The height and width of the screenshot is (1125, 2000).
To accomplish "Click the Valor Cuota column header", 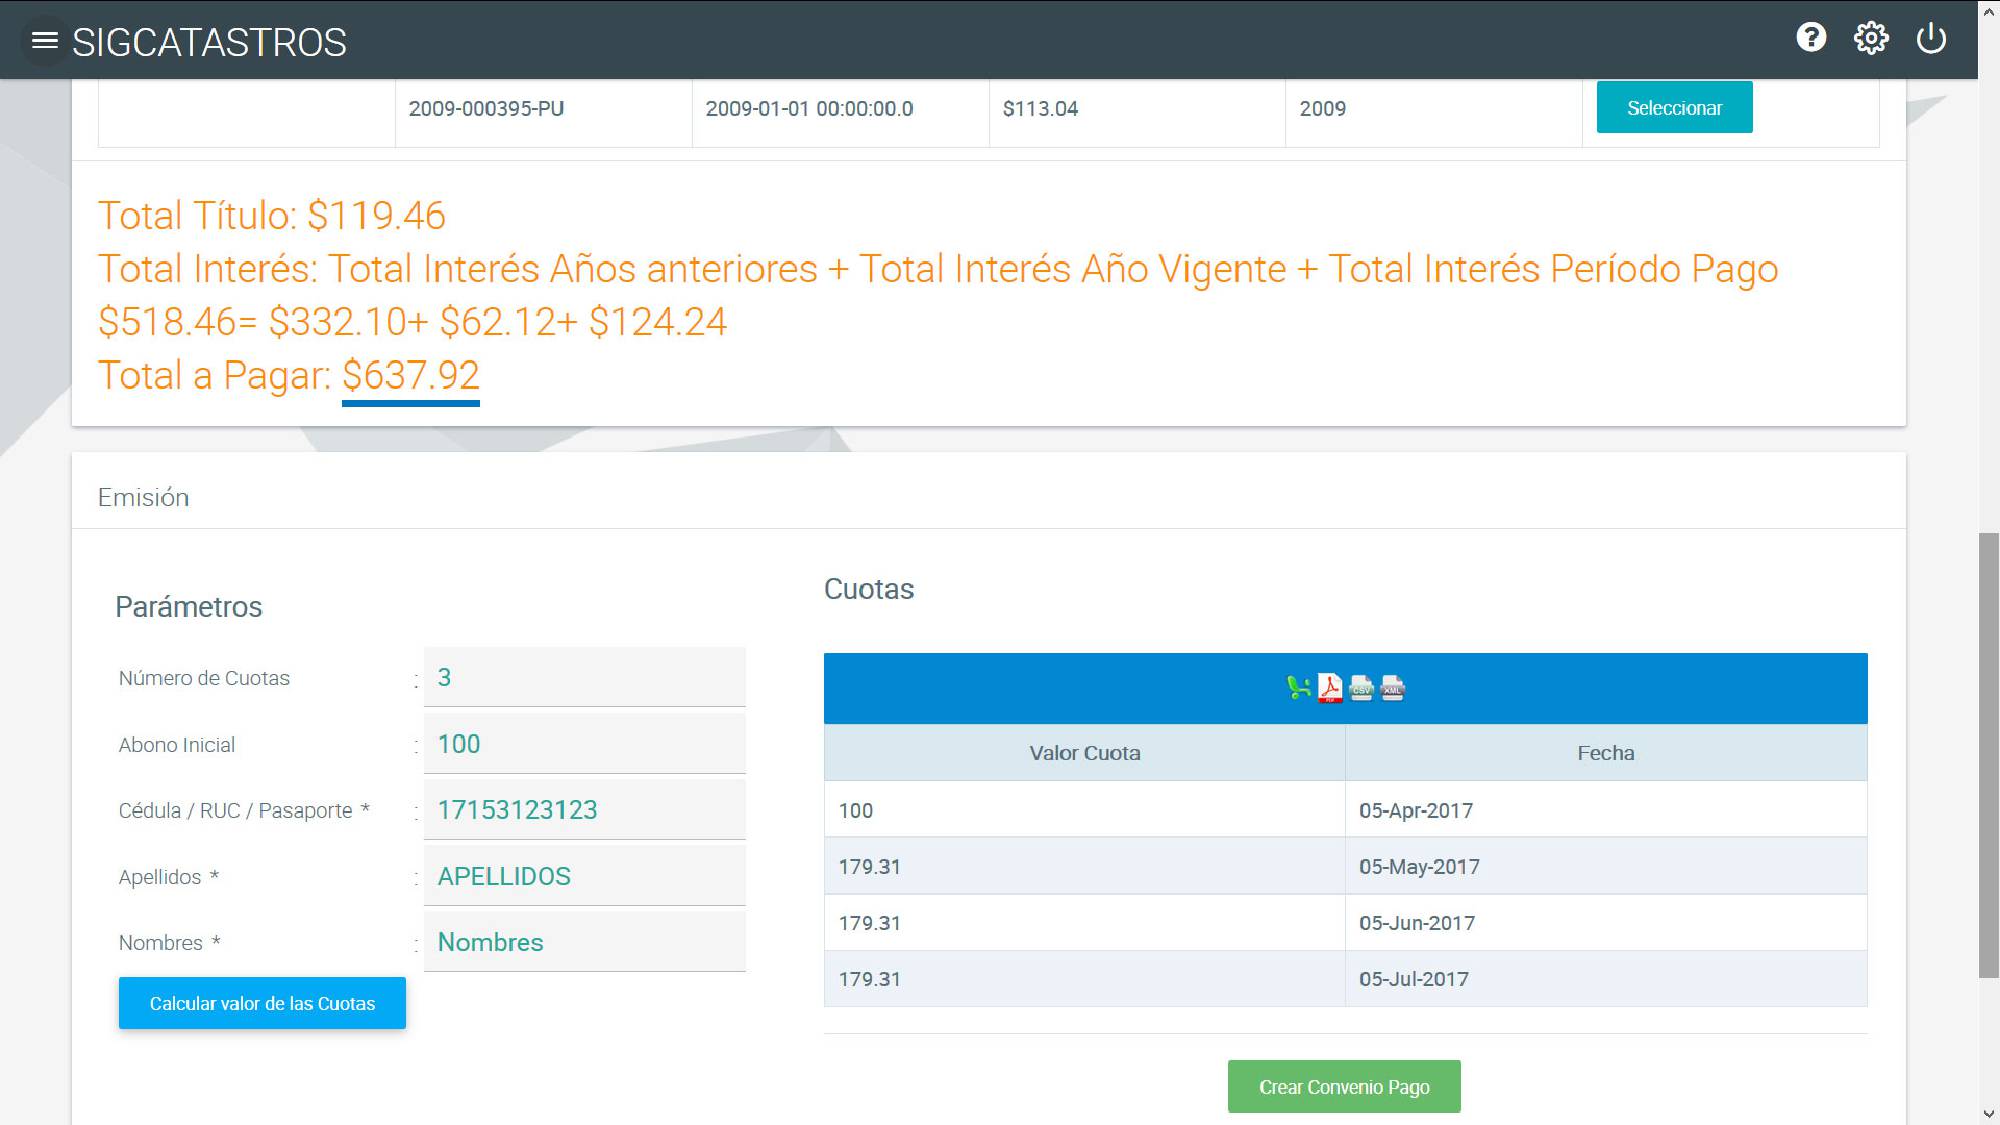I will 1084,752.
